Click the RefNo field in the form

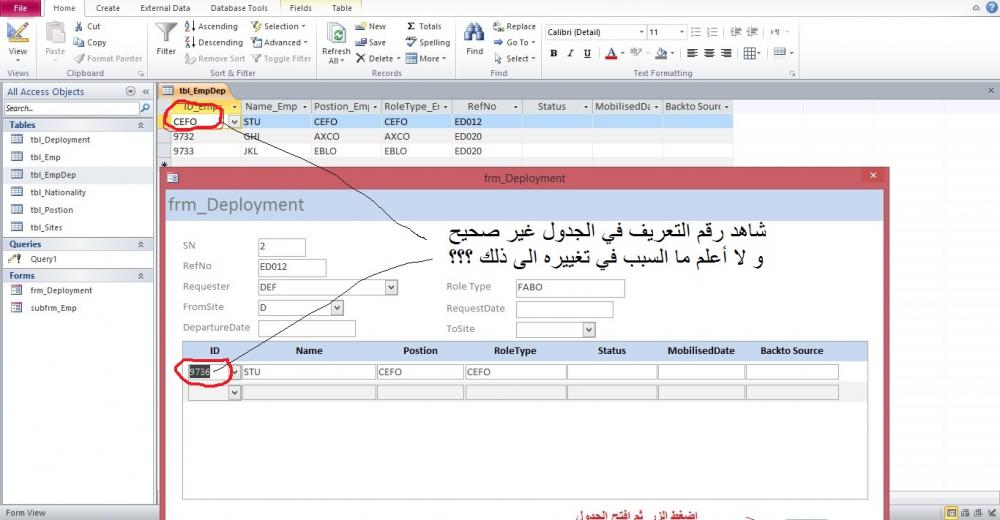pyautogui.click(x=292, y=267)
